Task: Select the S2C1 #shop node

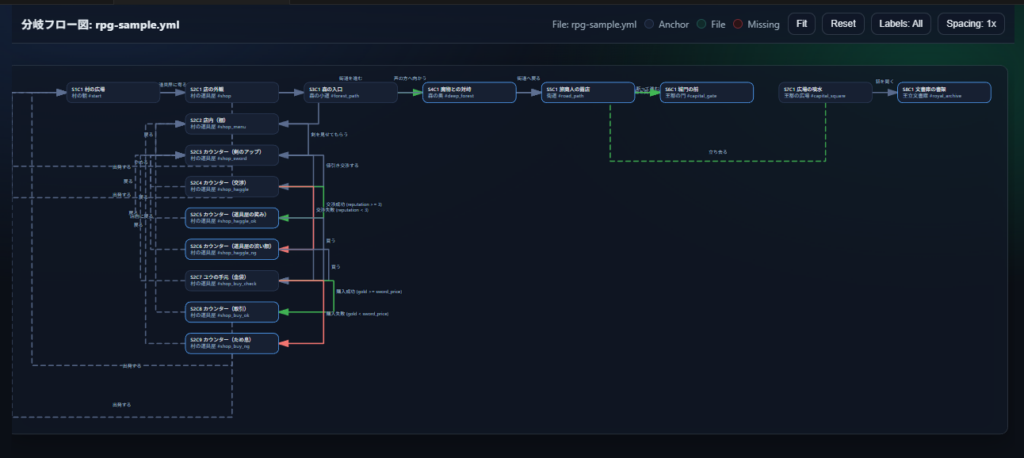Action: [x=231, y=92]
